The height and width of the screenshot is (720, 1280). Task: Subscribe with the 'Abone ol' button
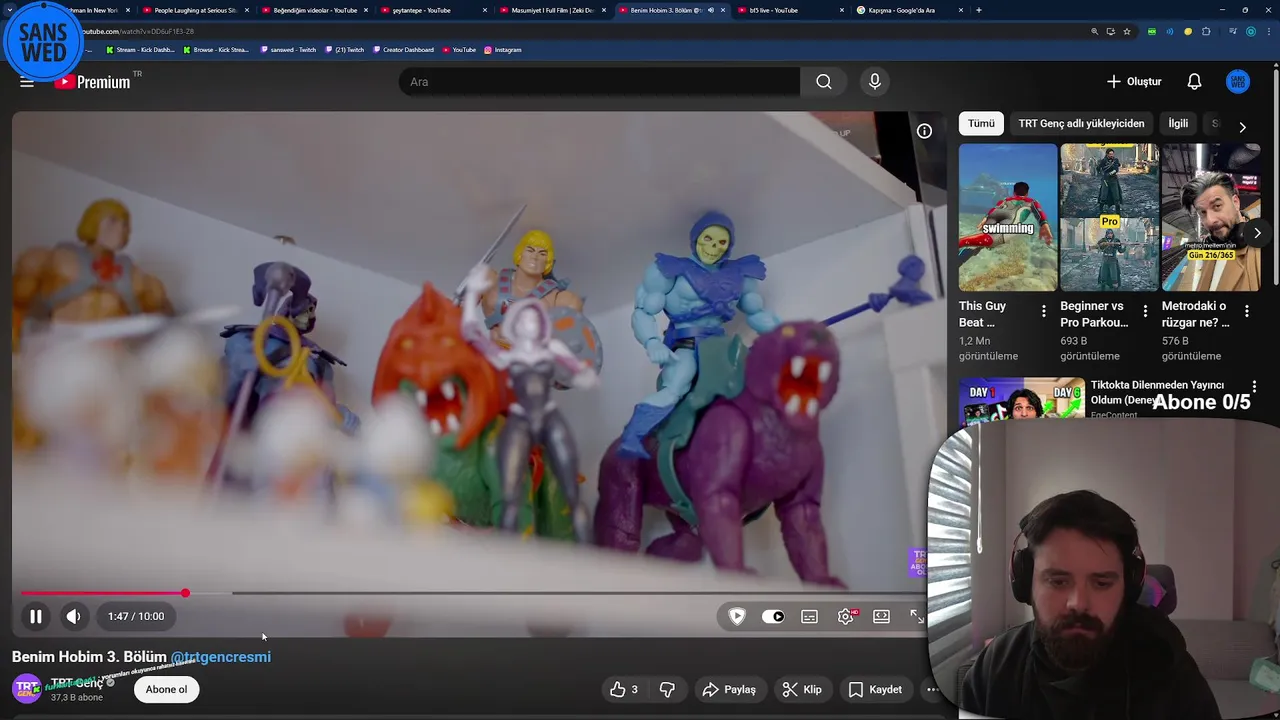click(x=166, y=689)
